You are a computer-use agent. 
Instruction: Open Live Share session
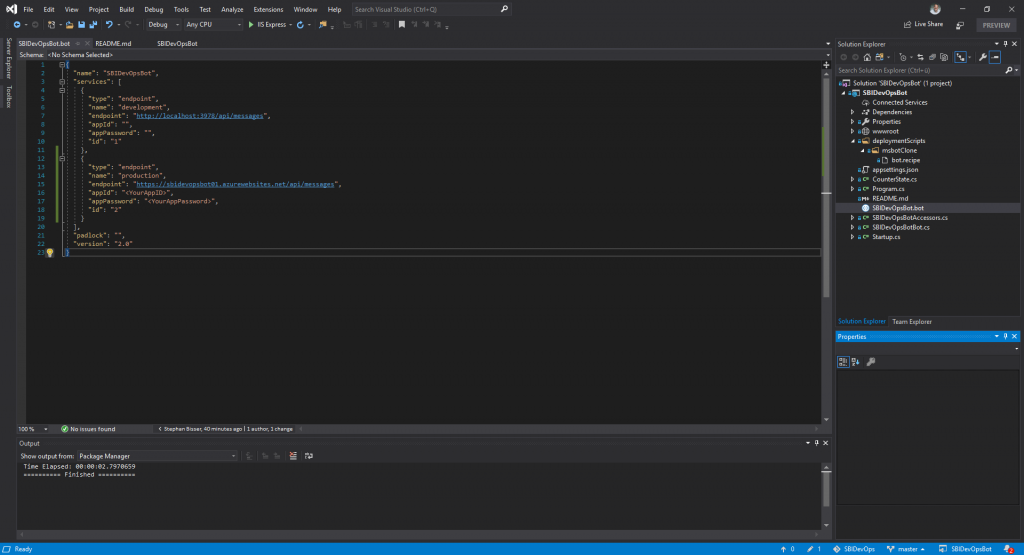tap(923, 24)
